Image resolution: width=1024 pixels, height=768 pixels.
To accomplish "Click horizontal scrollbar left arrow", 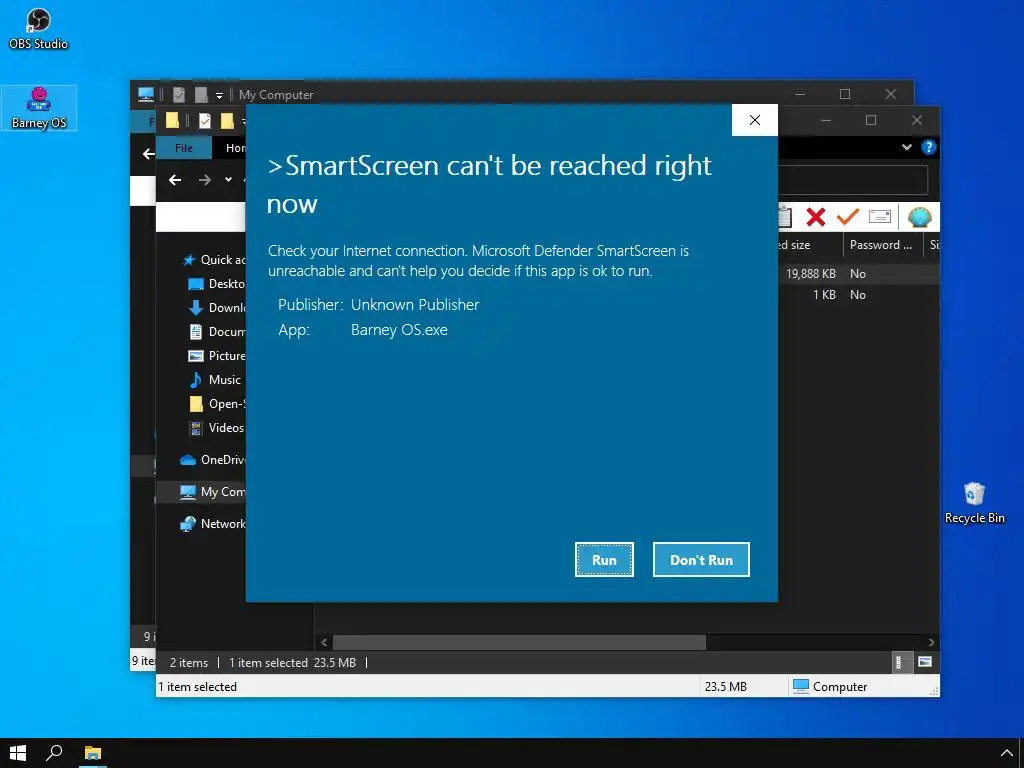I will [x=324, y=642].
